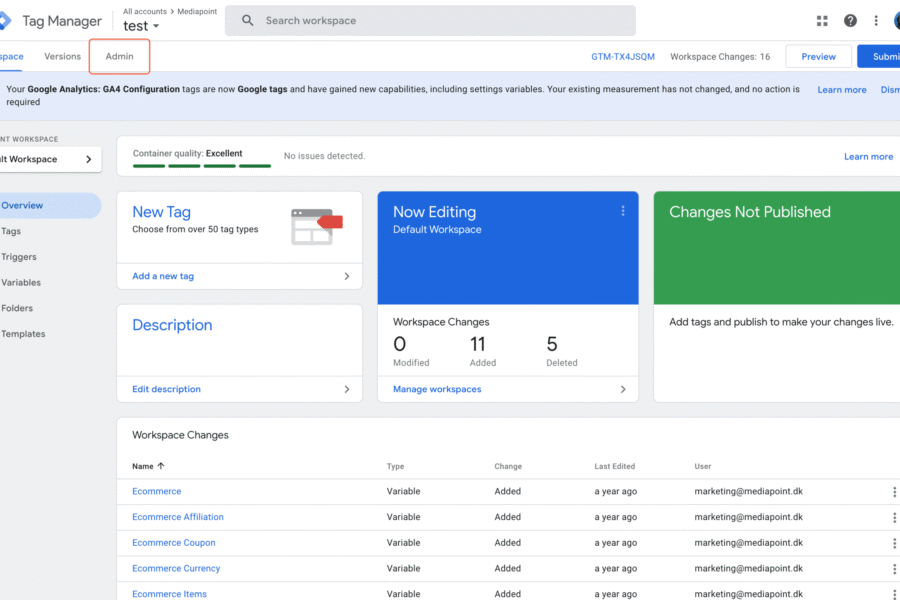Click the Submit button
900x600 pixels.
879,56
